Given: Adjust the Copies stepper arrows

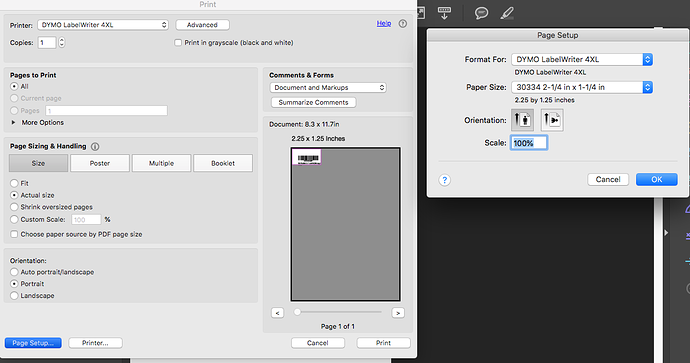Looking at the screenshot, I should point(62,43).
